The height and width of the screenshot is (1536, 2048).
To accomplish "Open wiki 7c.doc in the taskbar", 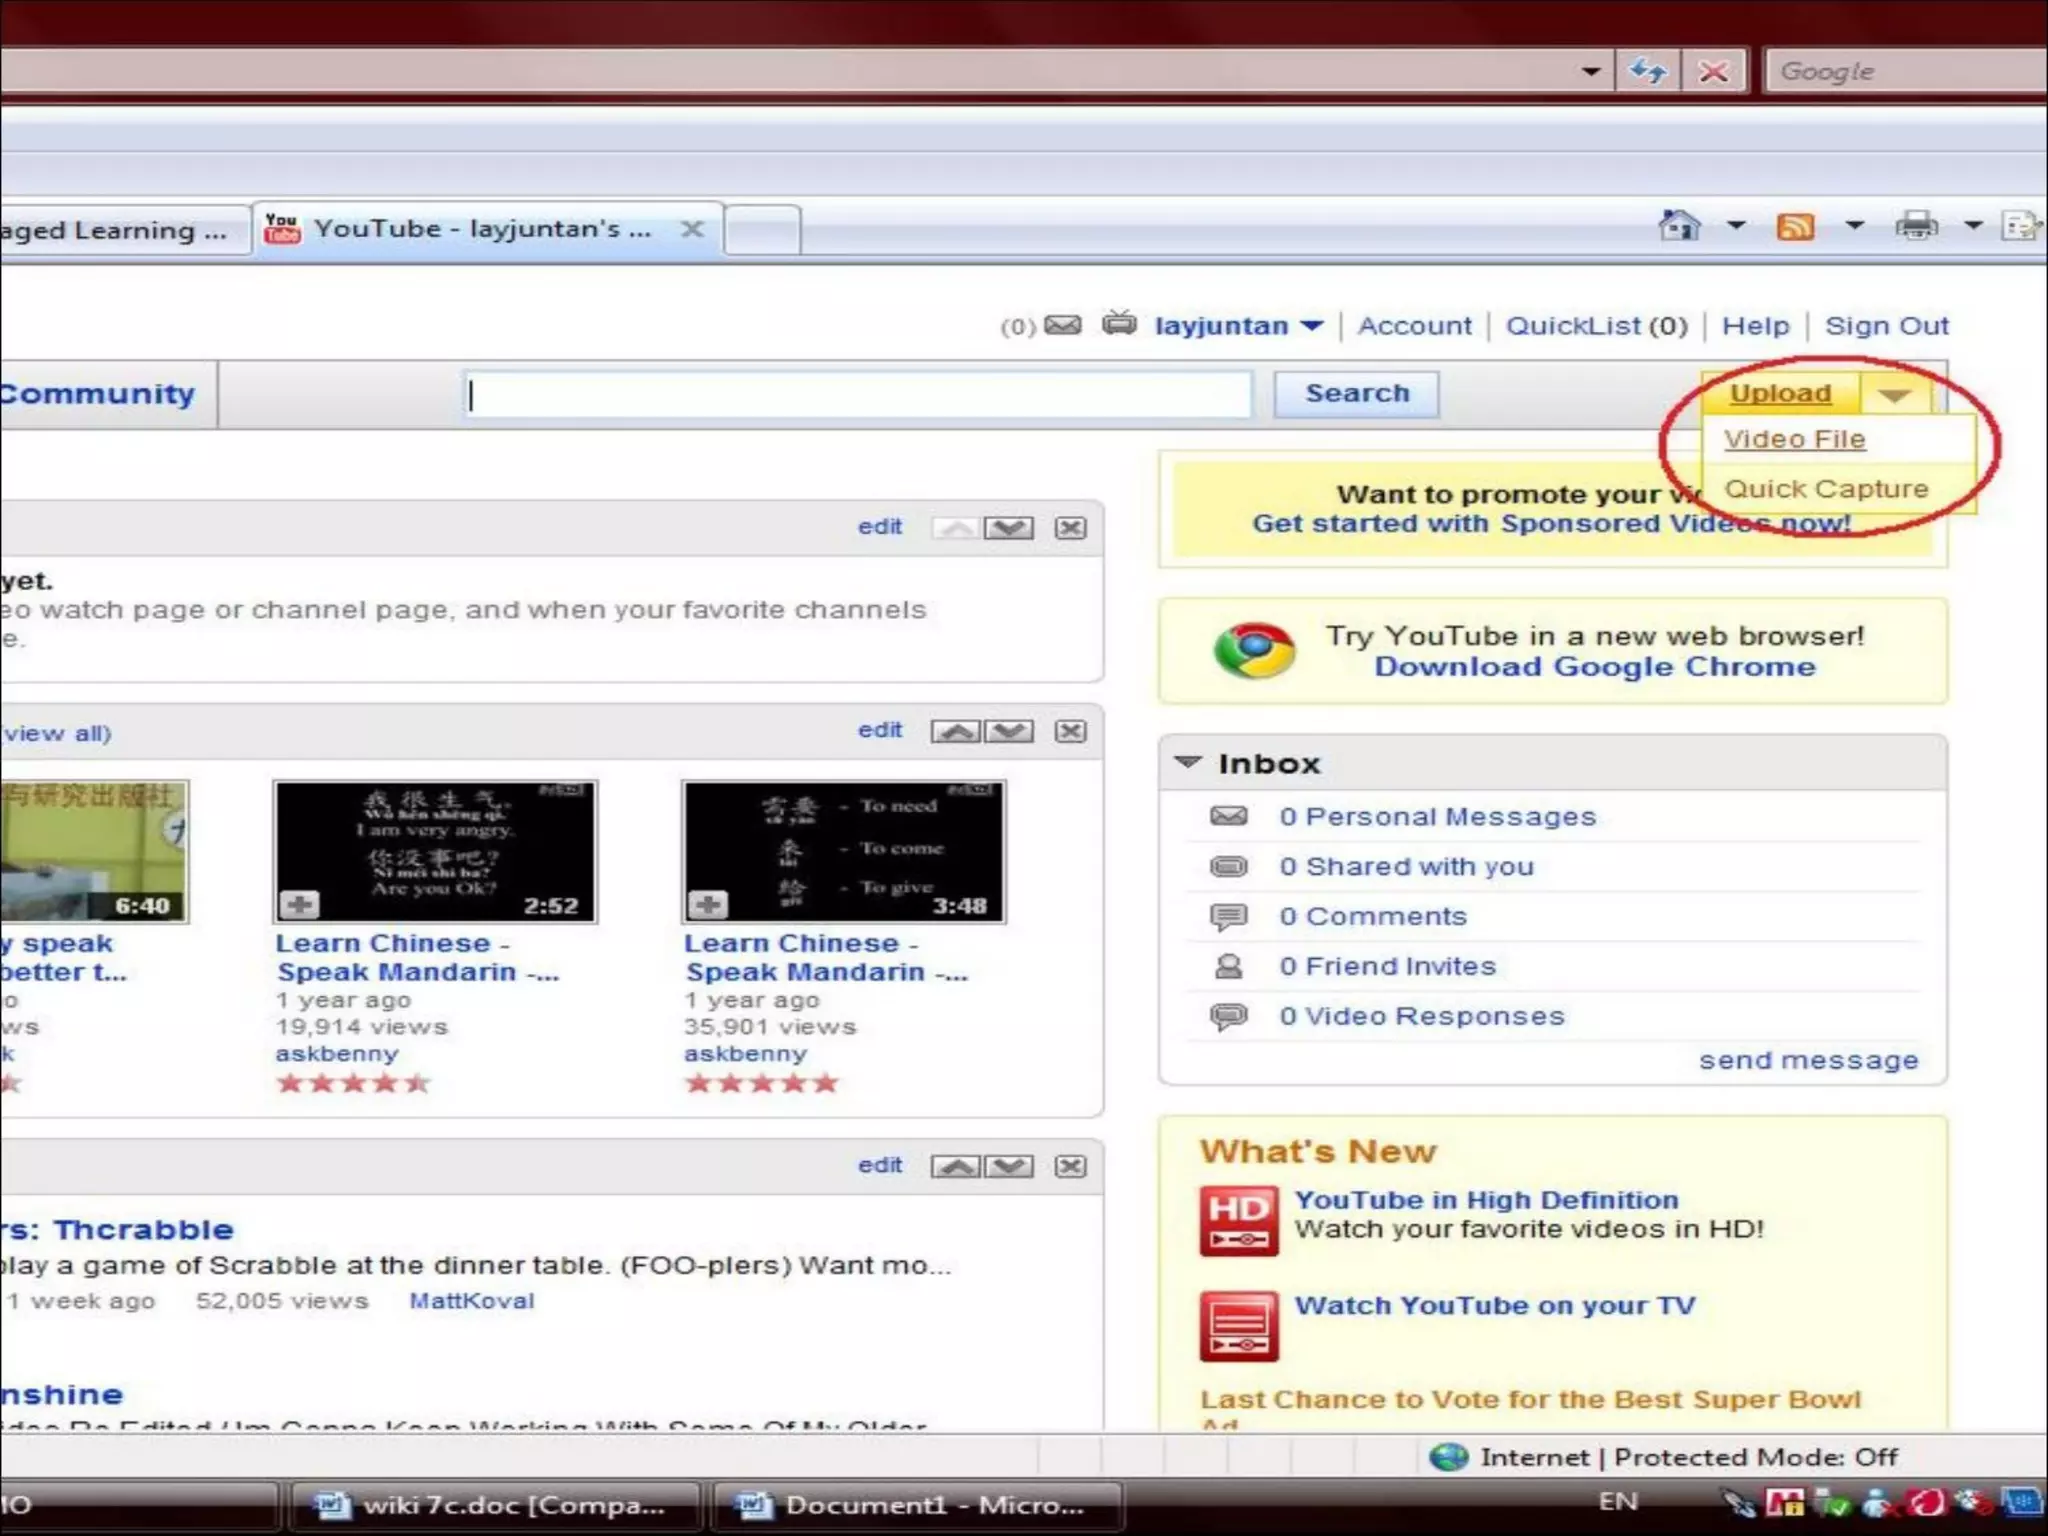I will click(x=494, y=1506).
